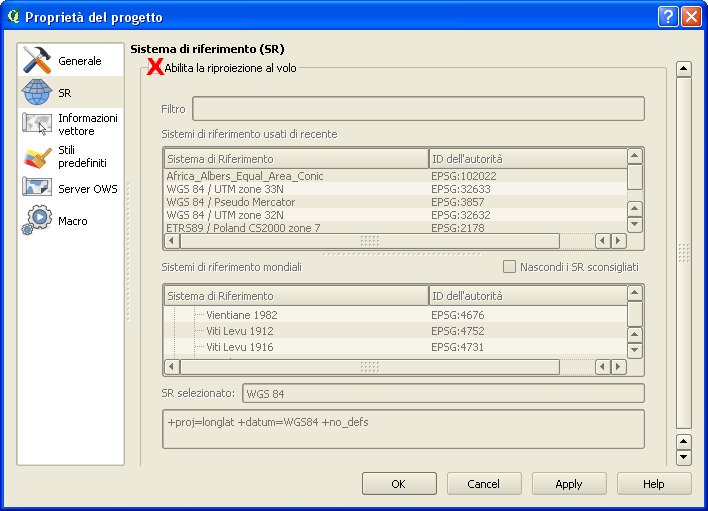Click the OK button
Viewport: 708px width, 511px height.
[x=398, y=484]
